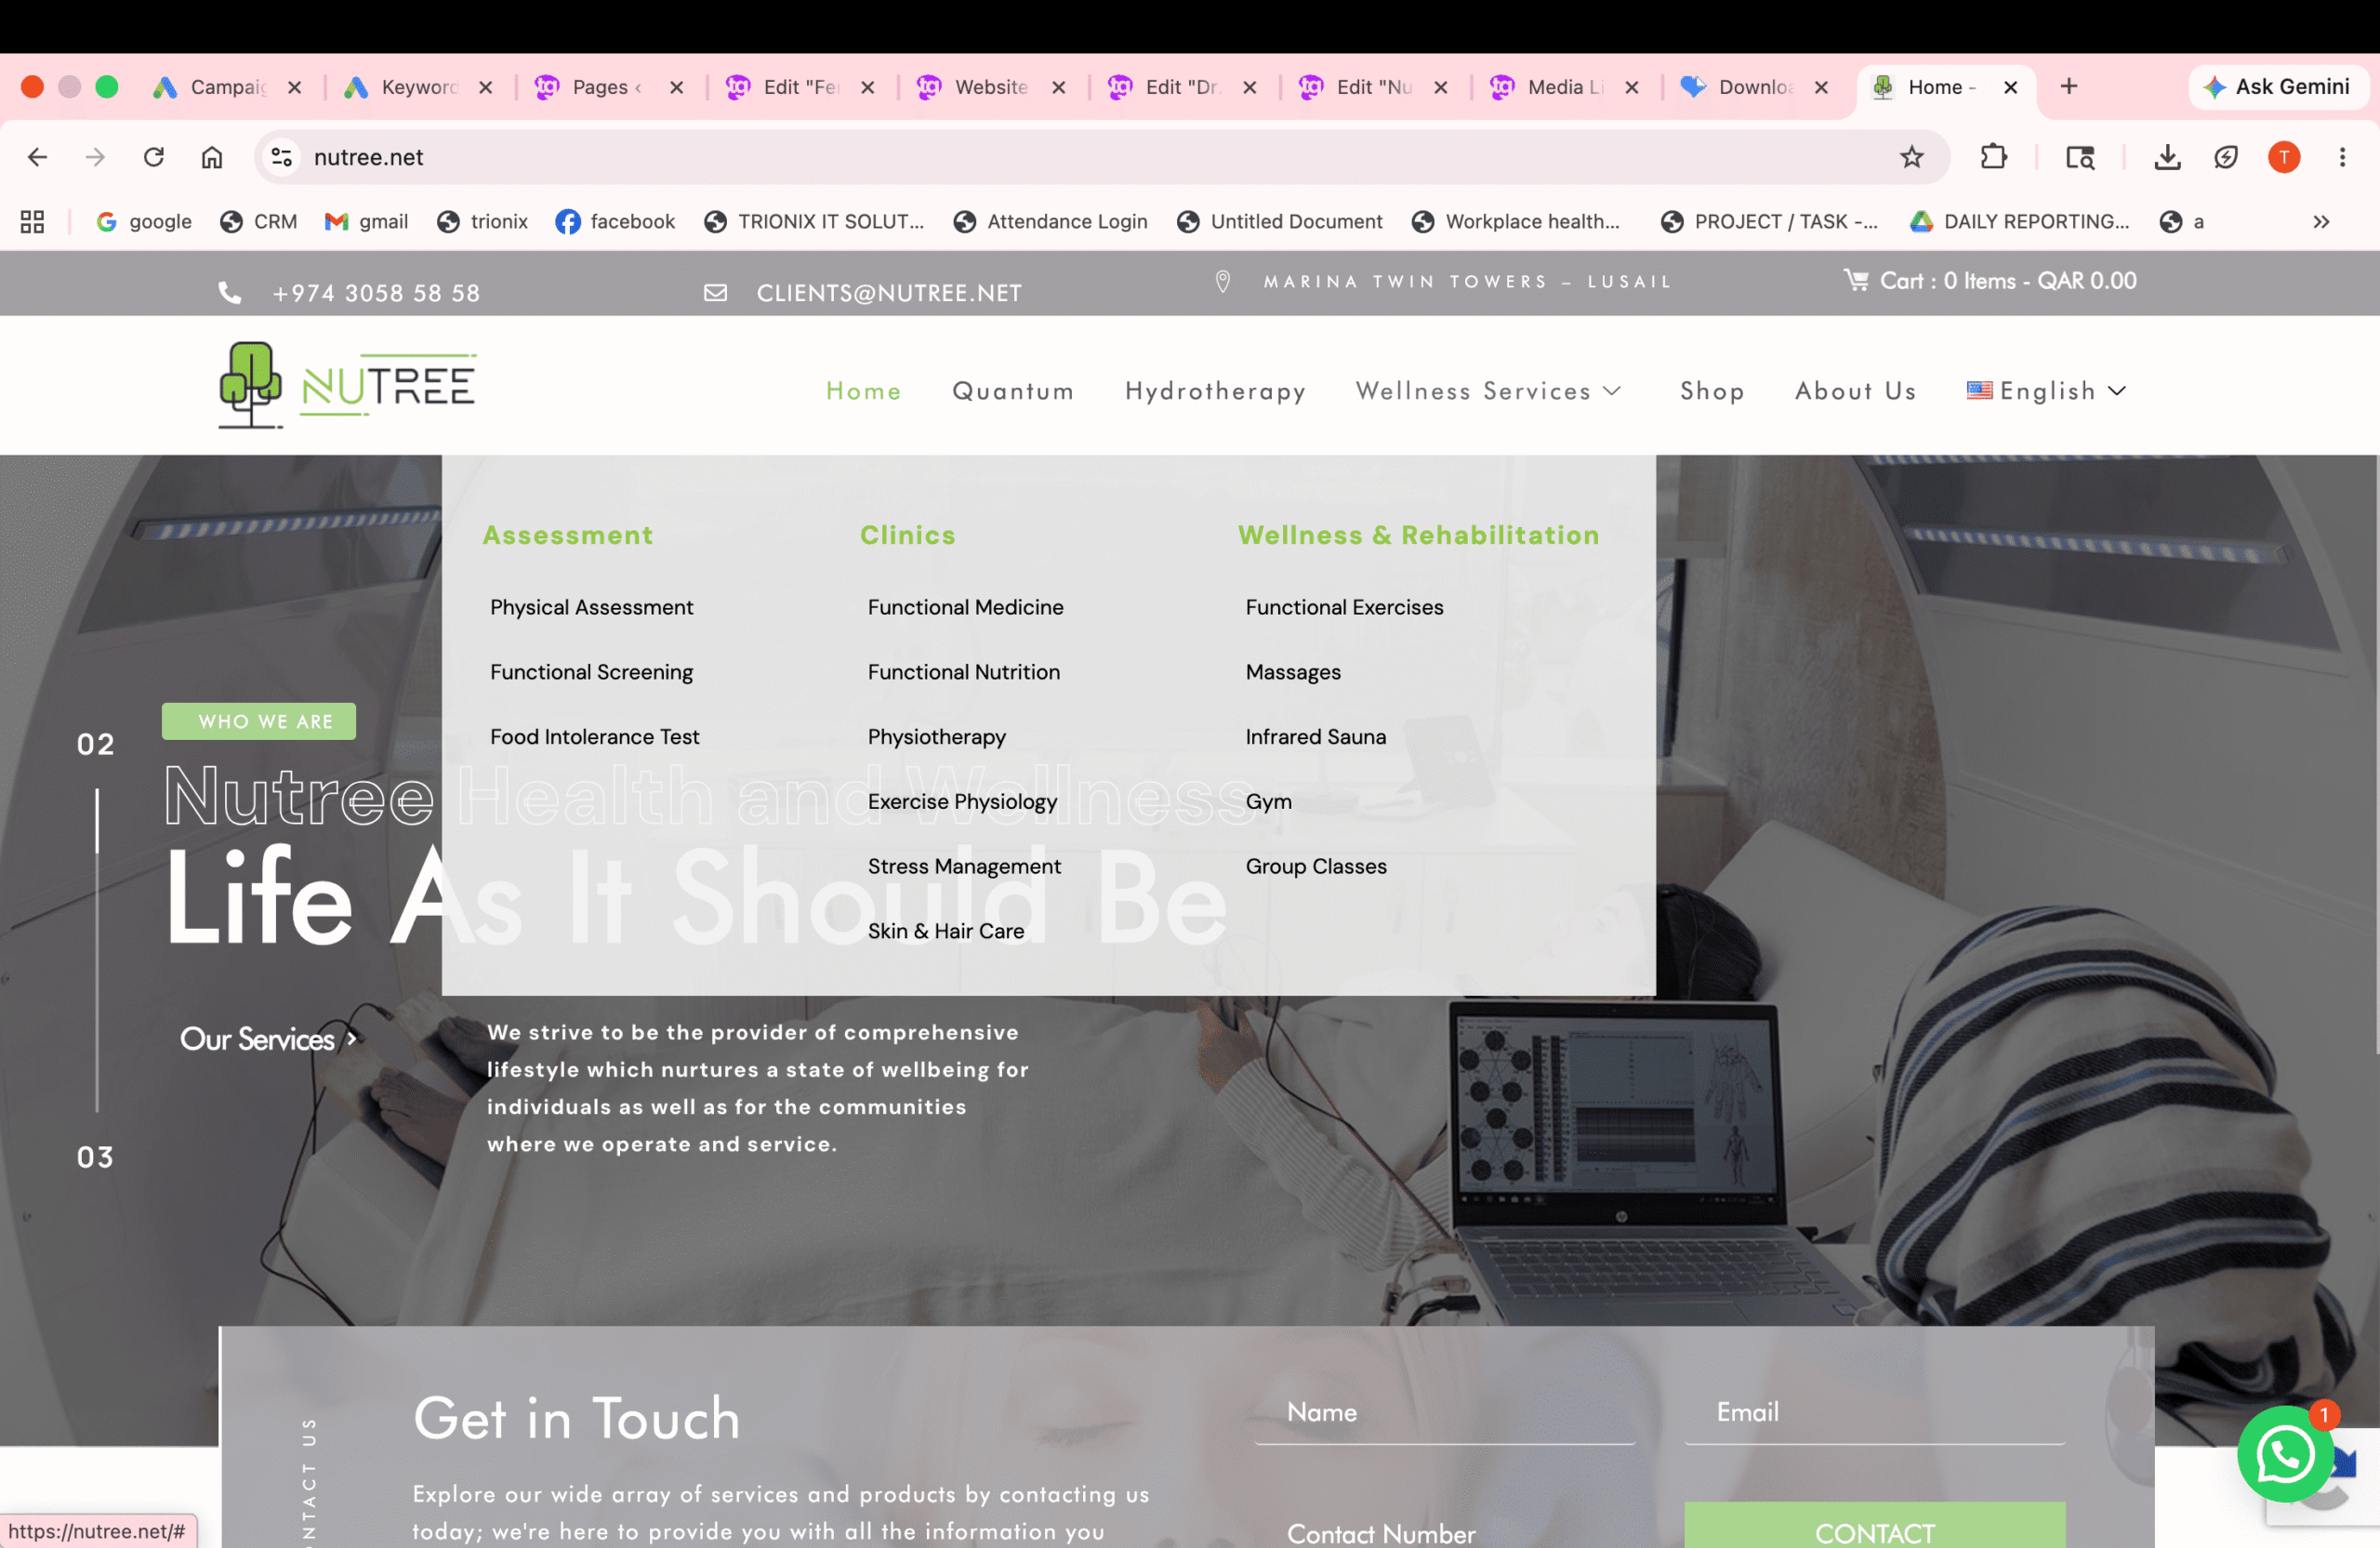Click the address bar URL nutree.net

368,157
